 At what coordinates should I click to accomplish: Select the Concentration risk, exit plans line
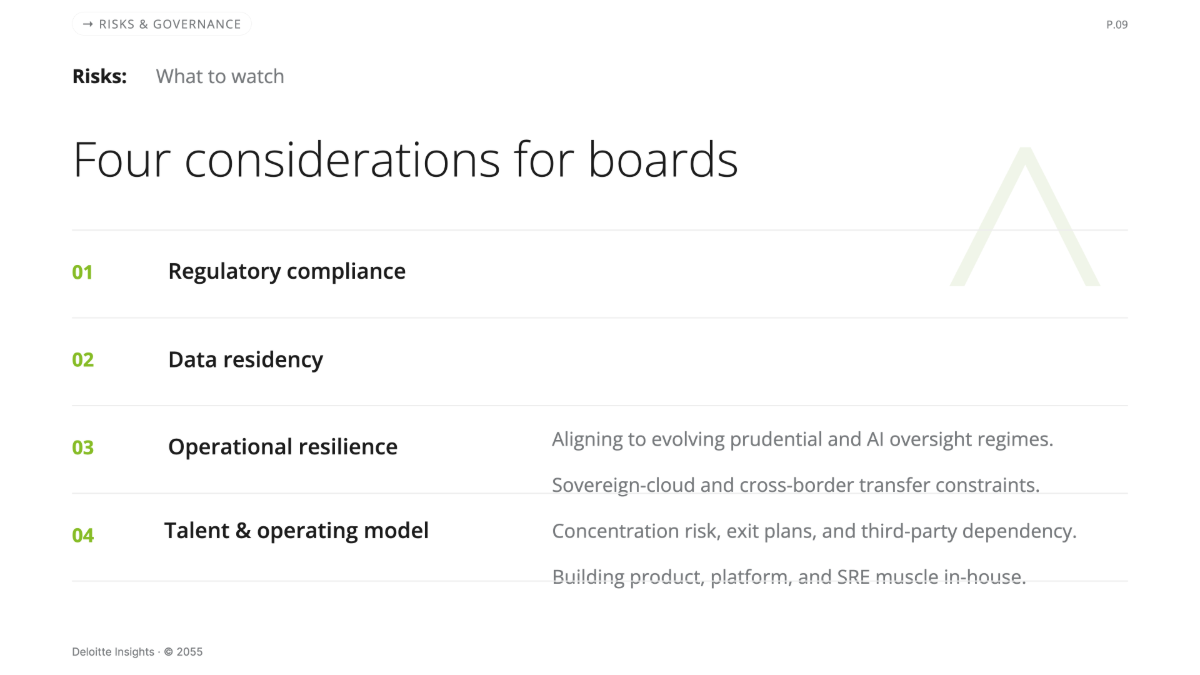click(814, 531)
